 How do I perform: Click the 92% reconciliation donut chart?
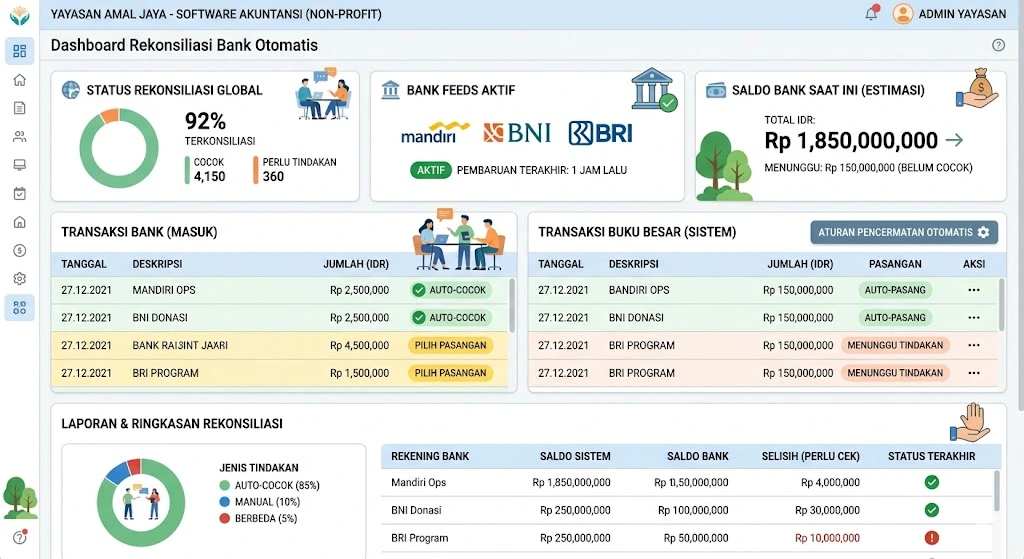coord(119,148)
